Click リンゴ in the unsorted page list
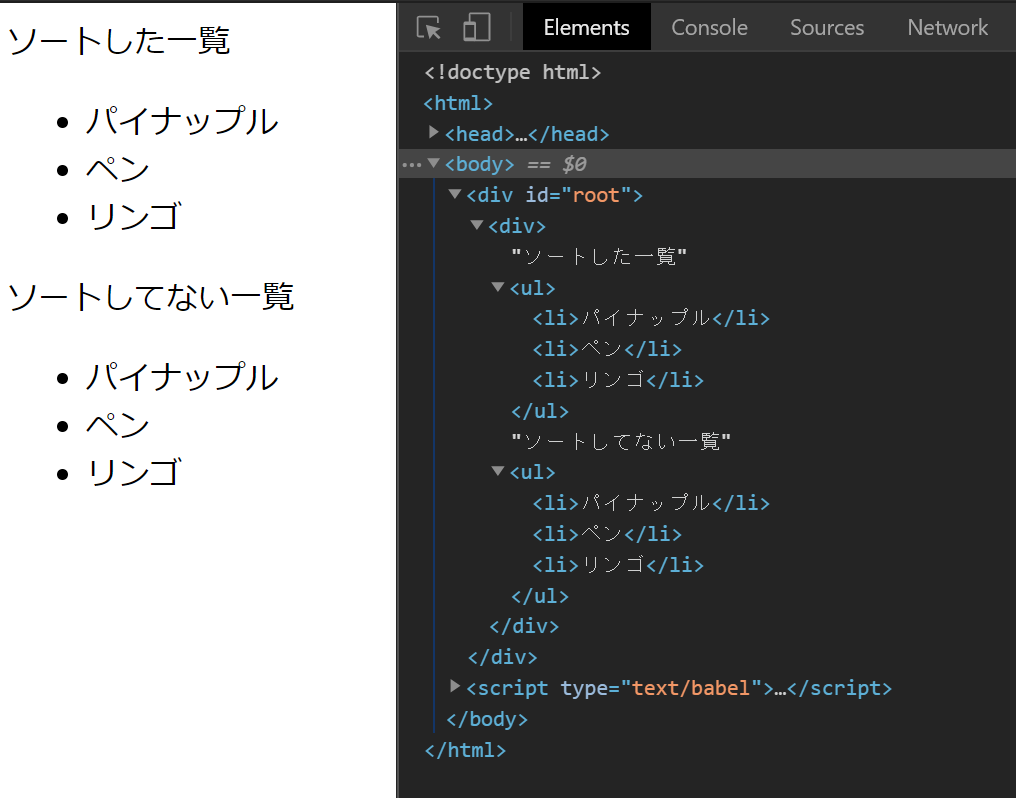This screenshot has width=1016, height=798. (133, 473)
